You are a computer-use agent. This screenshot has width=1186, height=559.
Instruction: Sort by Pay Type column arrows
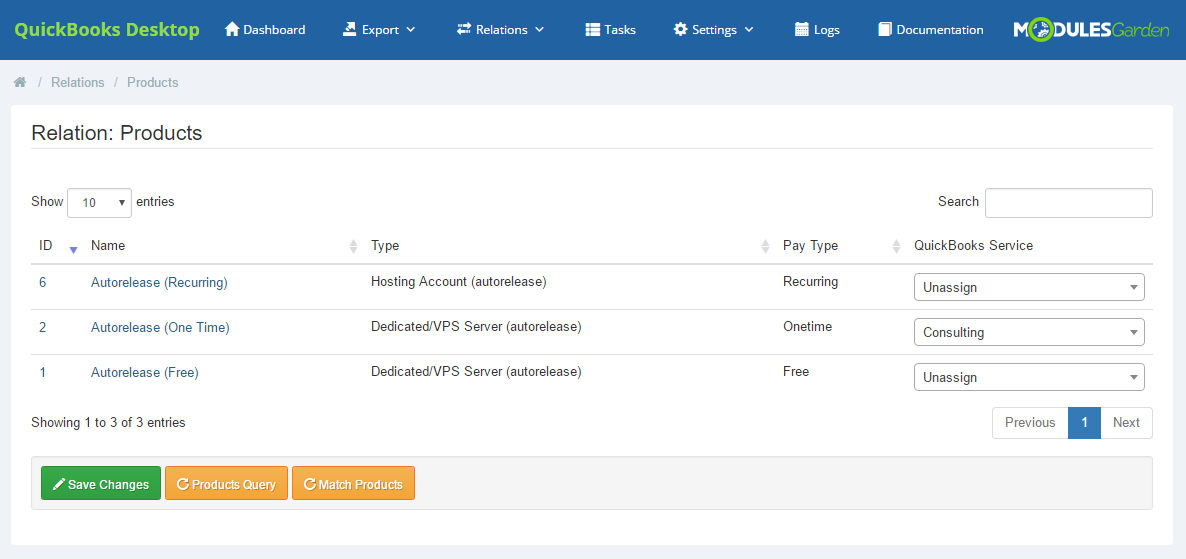pyautogui.click(x=896, y=246)
